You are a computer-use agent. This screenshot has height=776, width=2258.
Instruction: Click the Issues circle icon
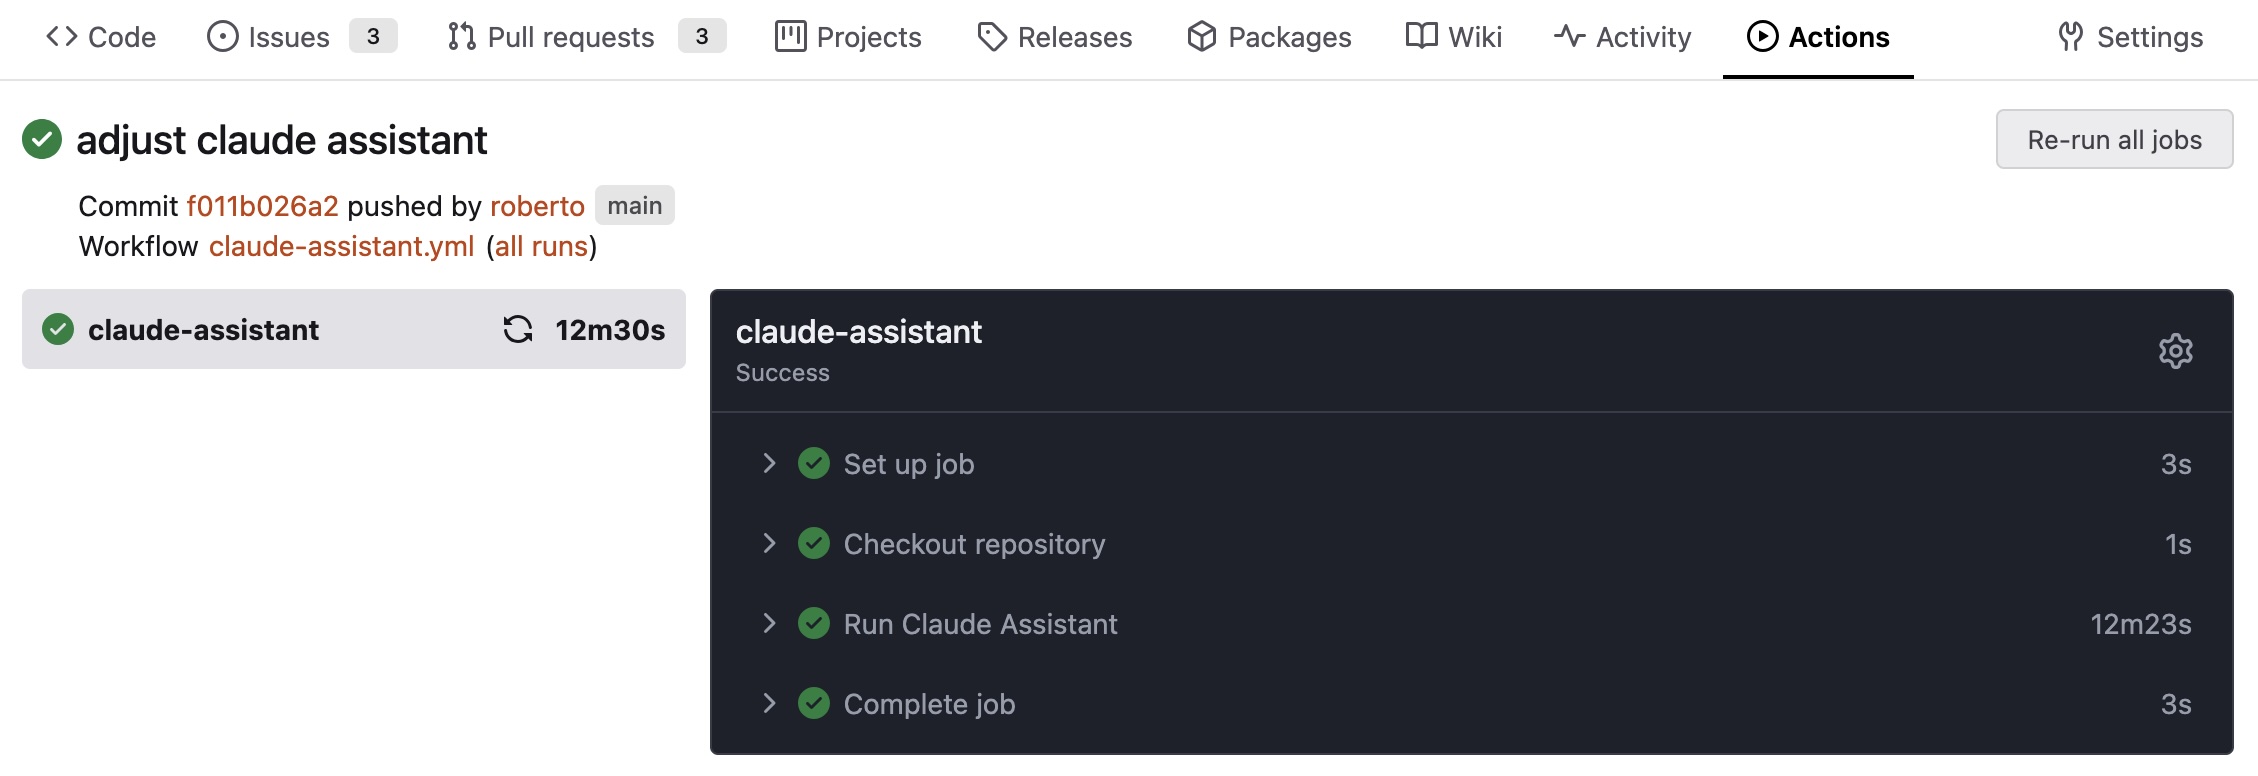pos(222,37)
